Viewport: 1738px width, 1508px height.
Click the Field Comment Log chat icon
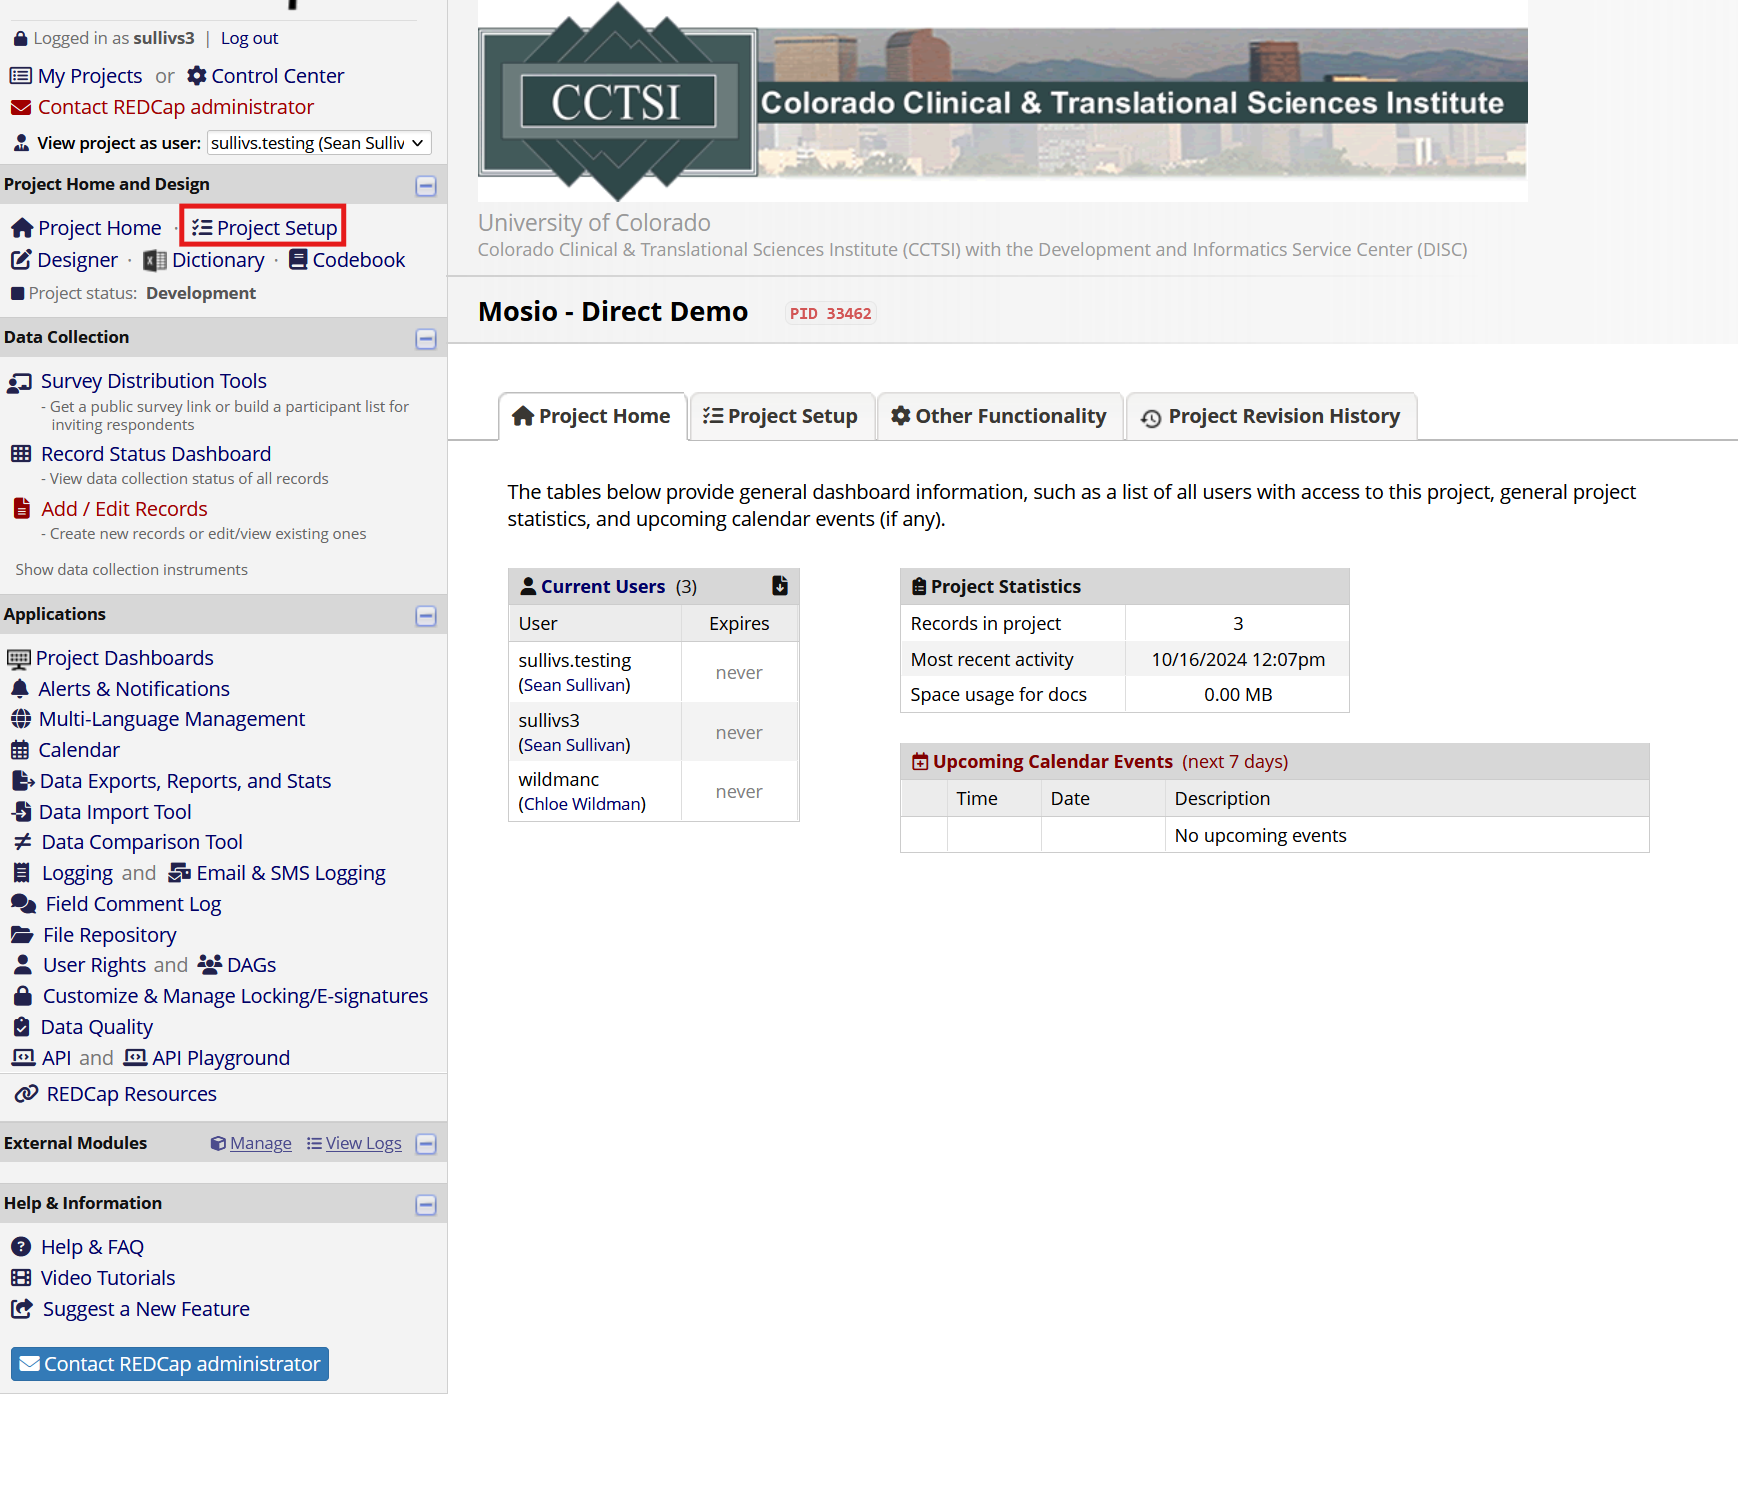pos(24,904)
